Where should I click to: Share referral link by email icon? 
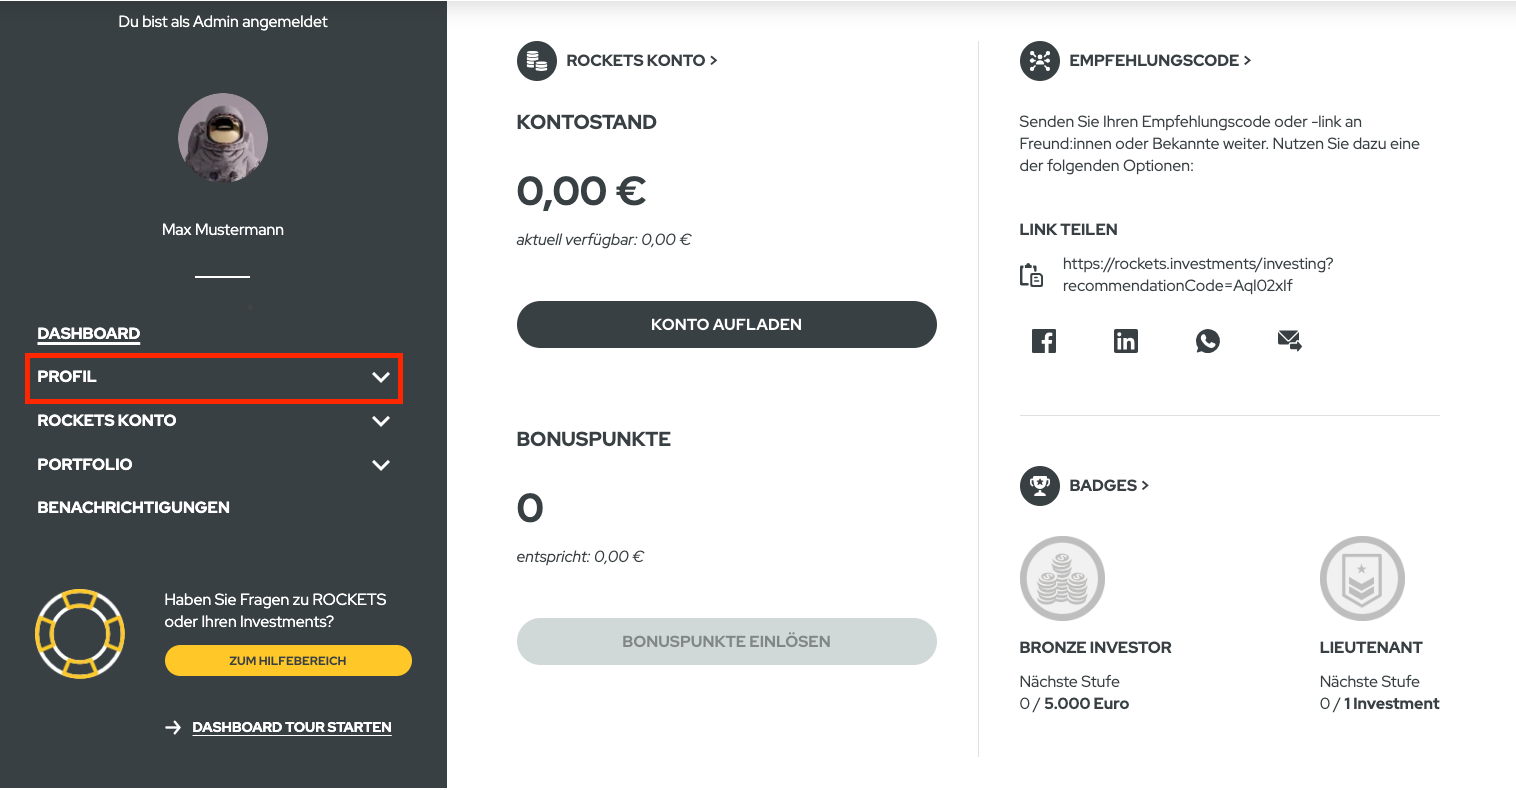[x=1289, y=341]
